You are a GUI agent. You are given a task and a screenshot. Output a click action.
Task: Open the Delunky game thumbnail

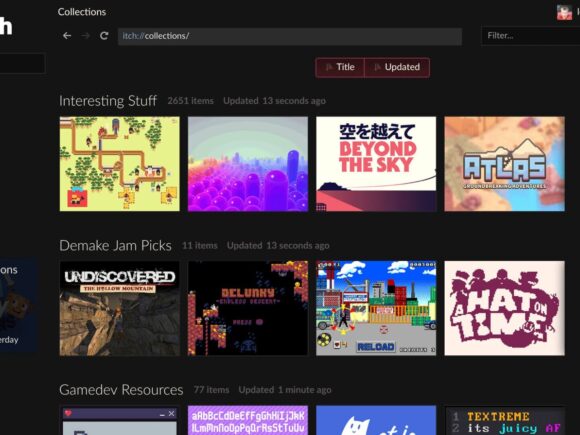pyautogui.click(x=248, y=308)
